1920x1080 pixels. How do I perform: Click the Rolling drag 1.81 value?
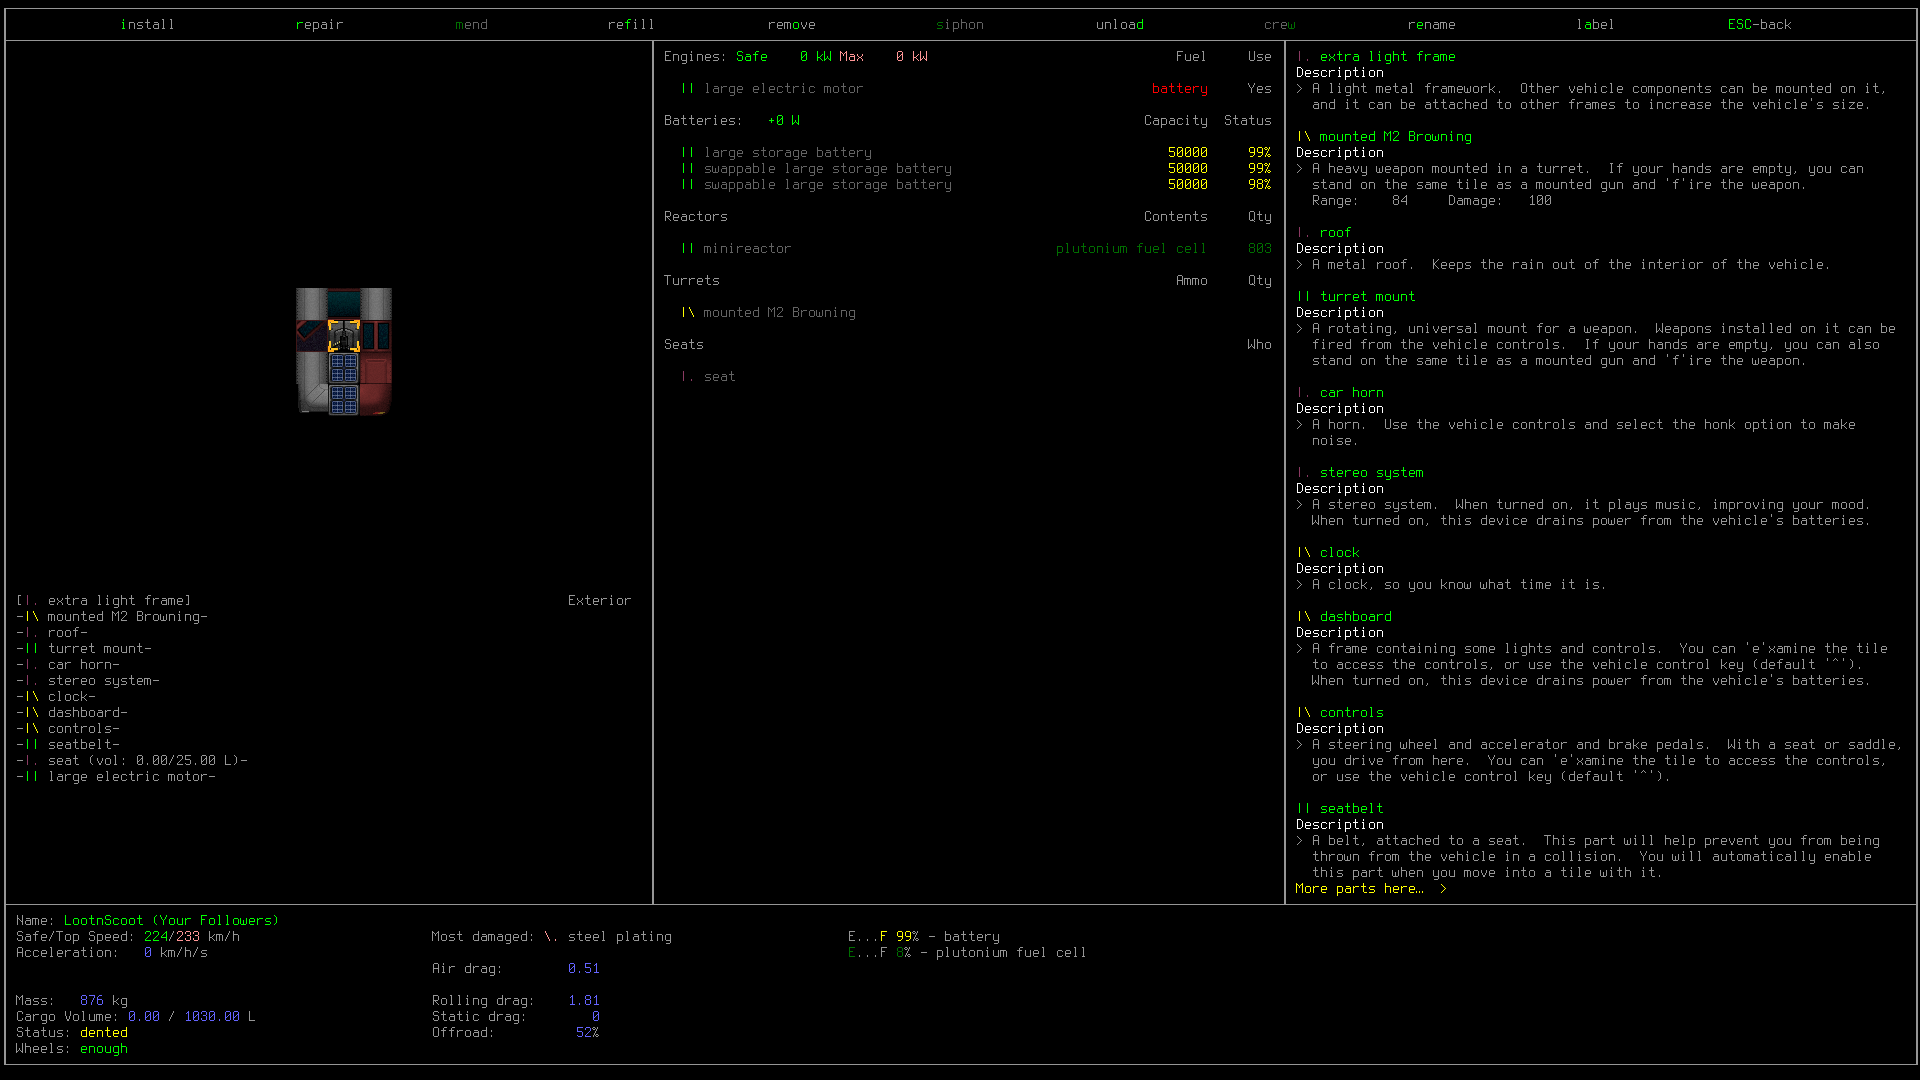pos(584,1001)
